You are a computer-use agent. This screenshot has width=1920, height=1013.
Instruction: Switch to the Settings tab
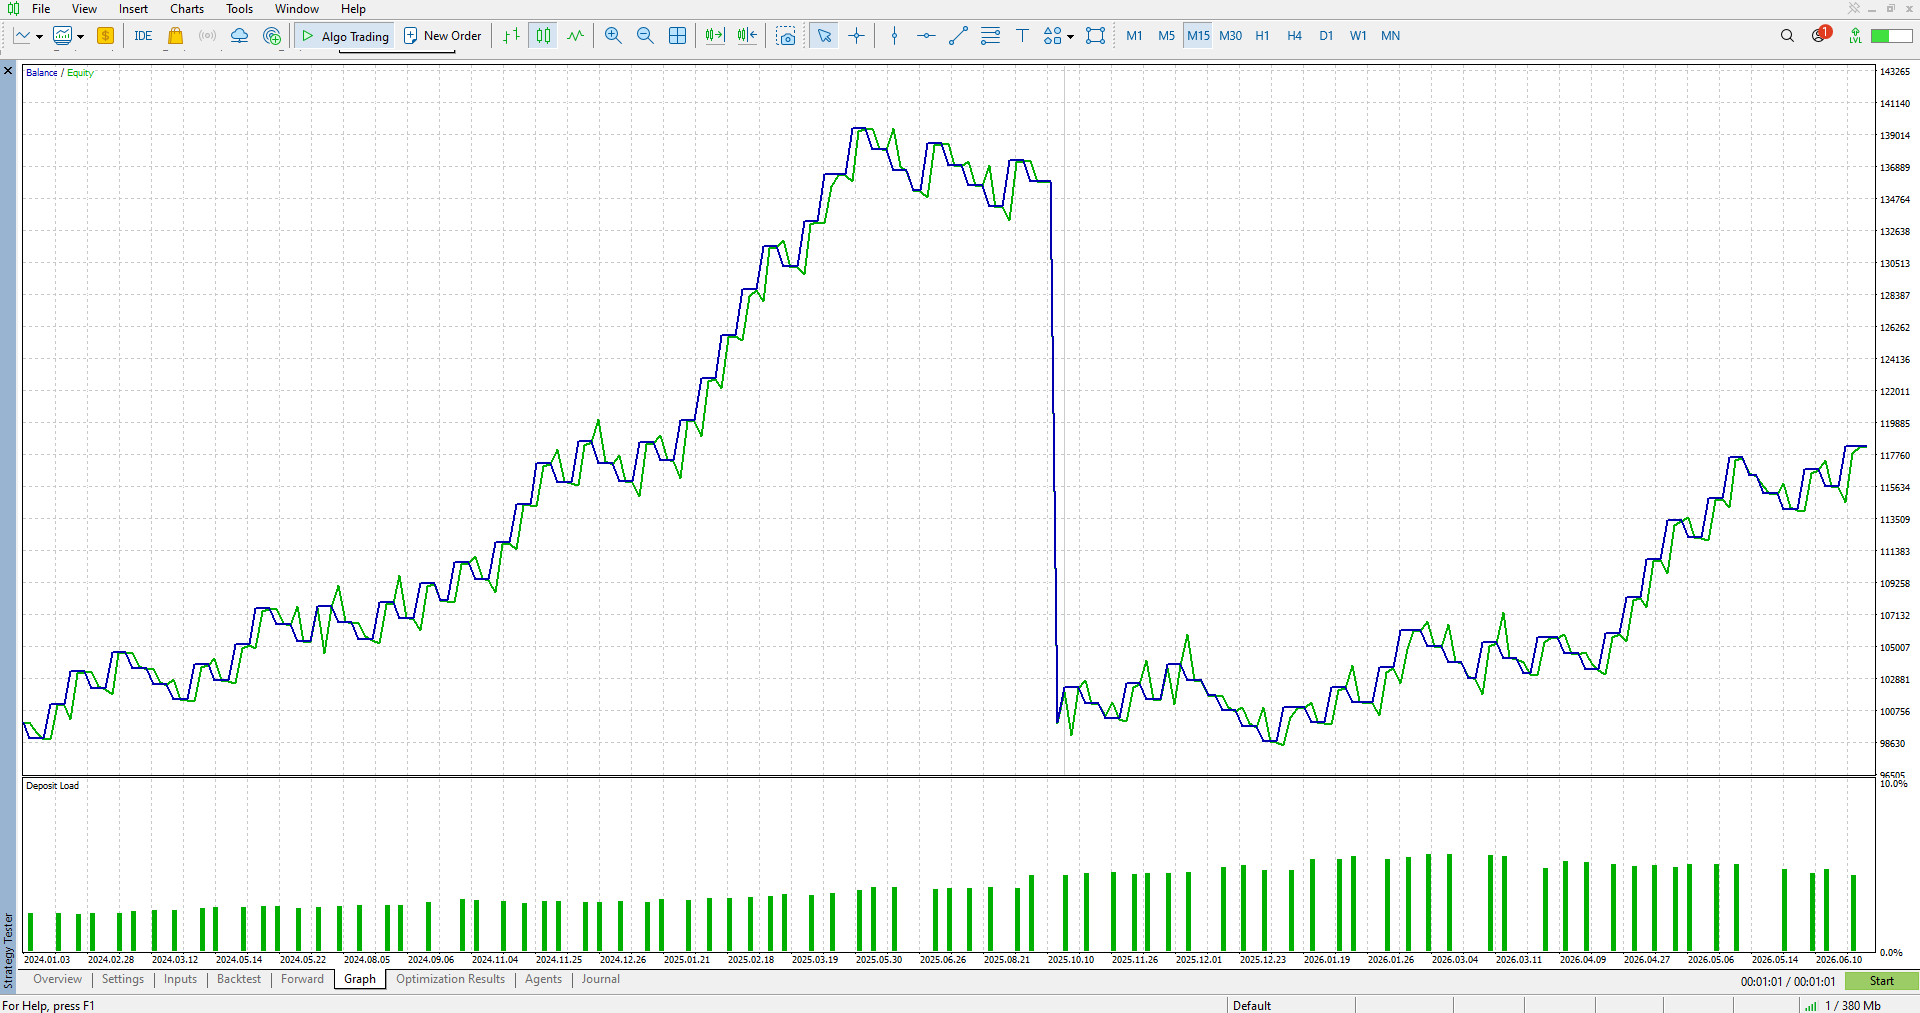click(123, 980)
